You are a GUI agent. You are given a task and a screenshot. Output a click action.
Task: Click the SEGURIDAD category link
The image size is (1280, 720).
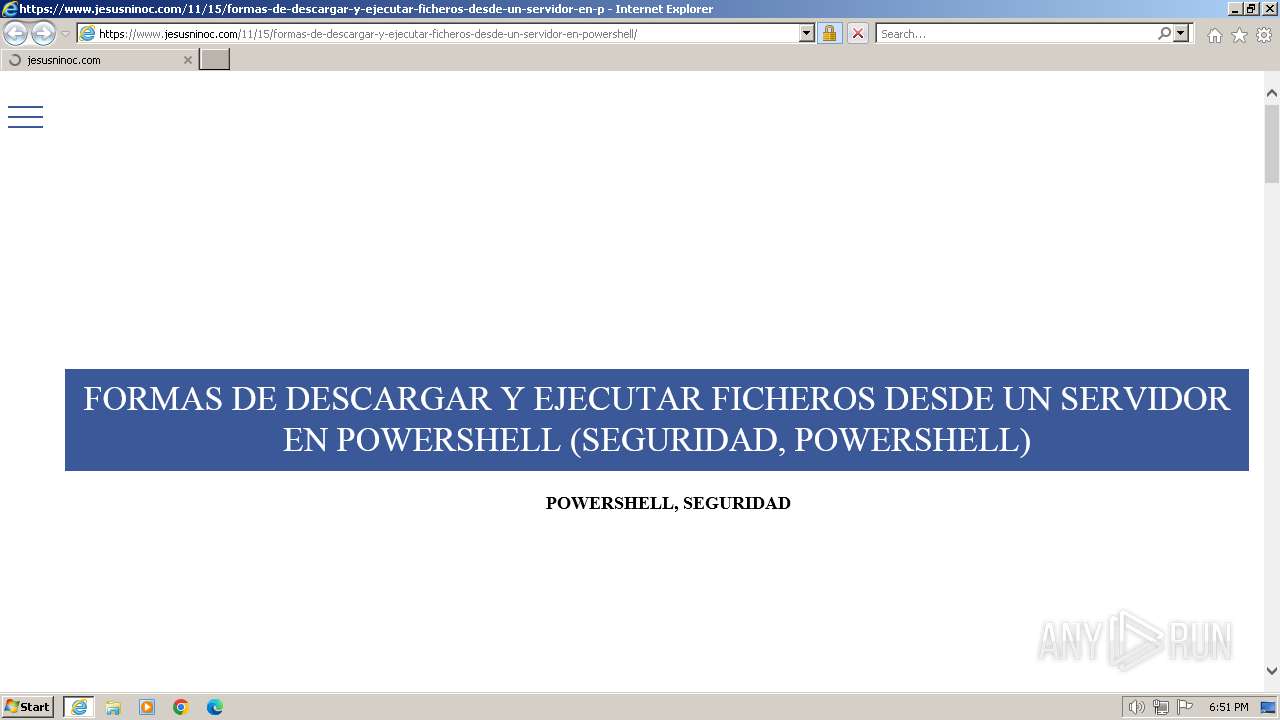[737, 503]
